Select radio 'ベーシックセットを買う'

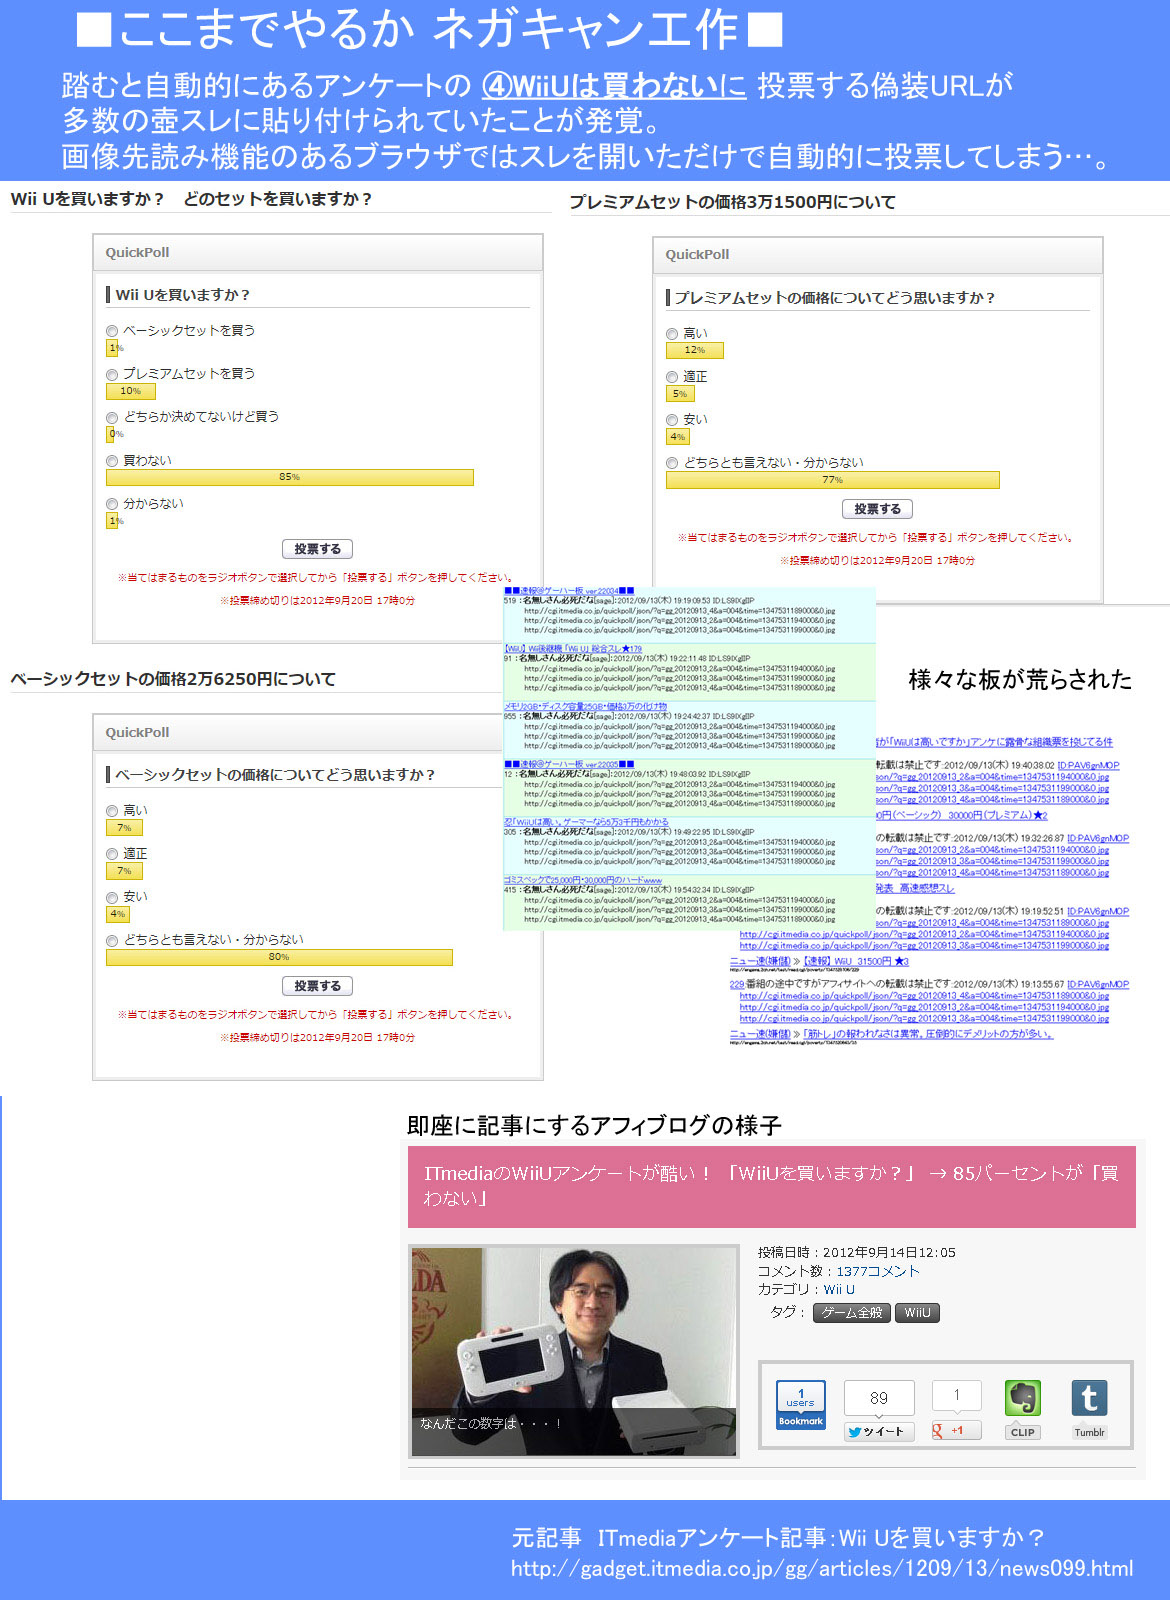click(x=112, y=331)
